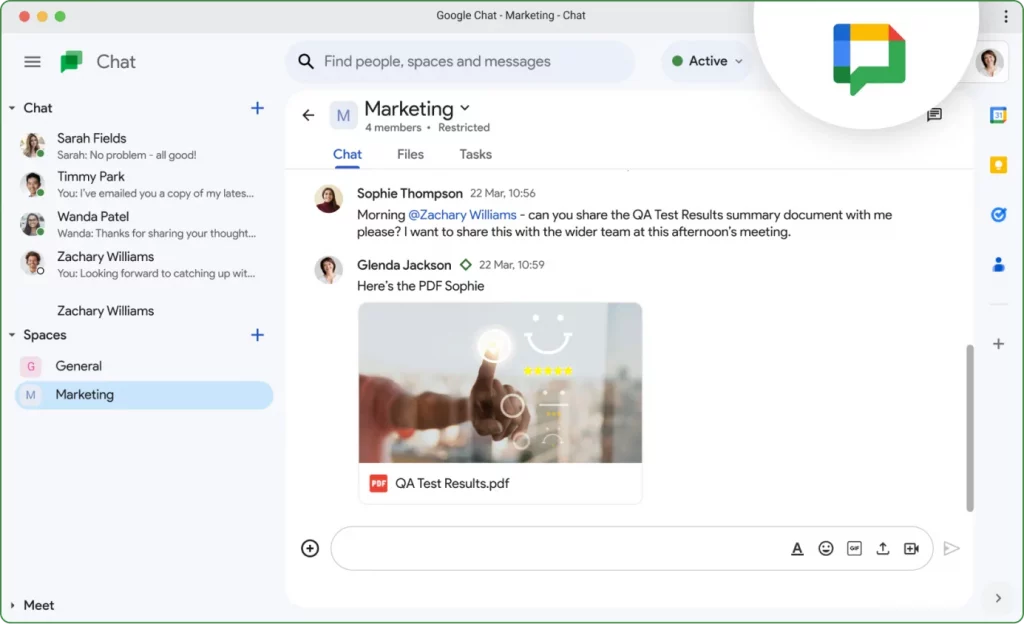
Task: Select the Marketing space in sidebar
Action: point(144,395)
